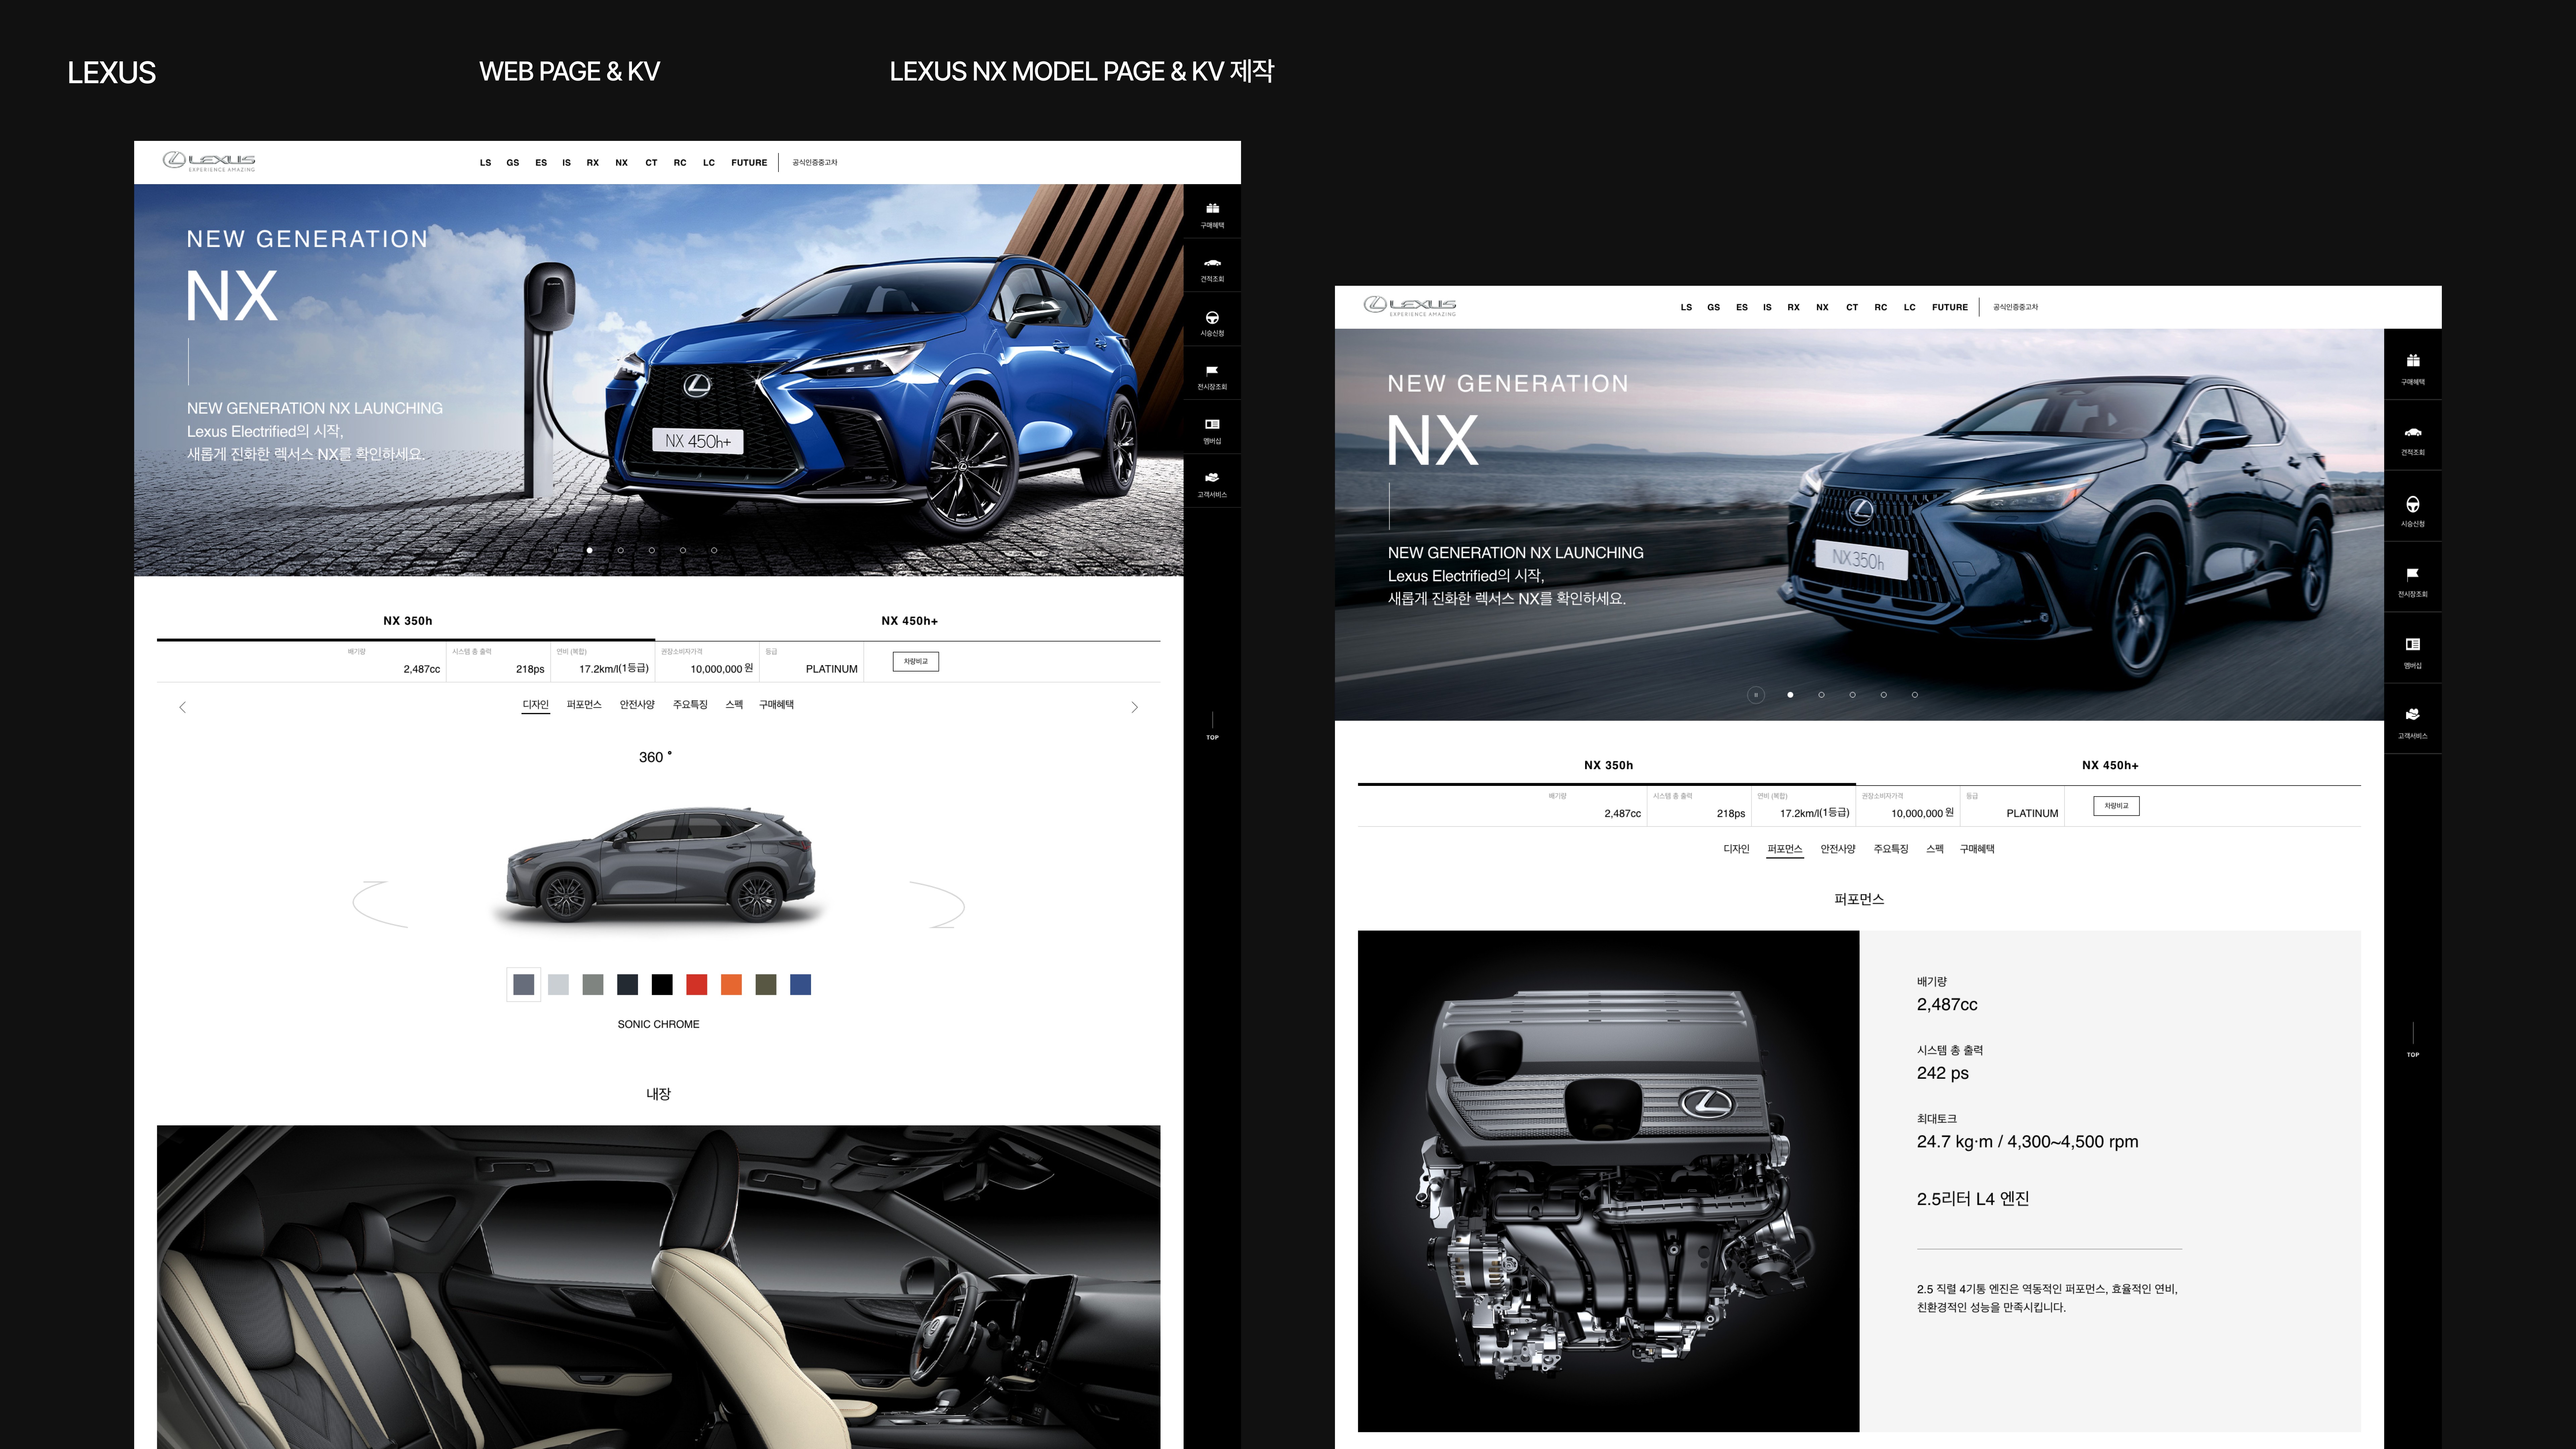
Task: Choose the red color swatch
Action: pos(697,985)
